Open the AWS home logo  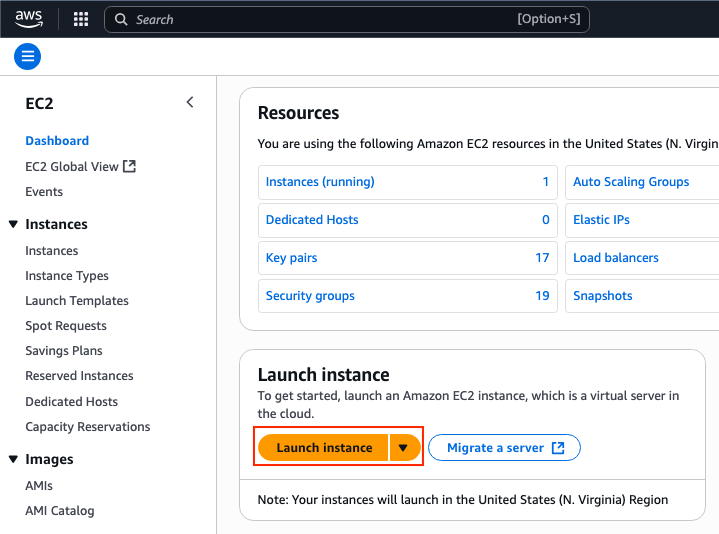point(28,19)
